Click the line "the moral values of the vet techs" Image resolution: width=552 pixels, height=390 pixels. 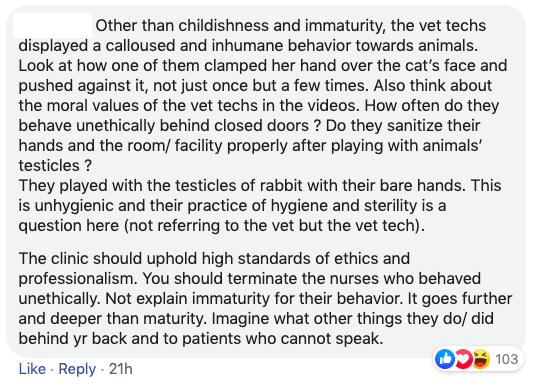(259, 106)
